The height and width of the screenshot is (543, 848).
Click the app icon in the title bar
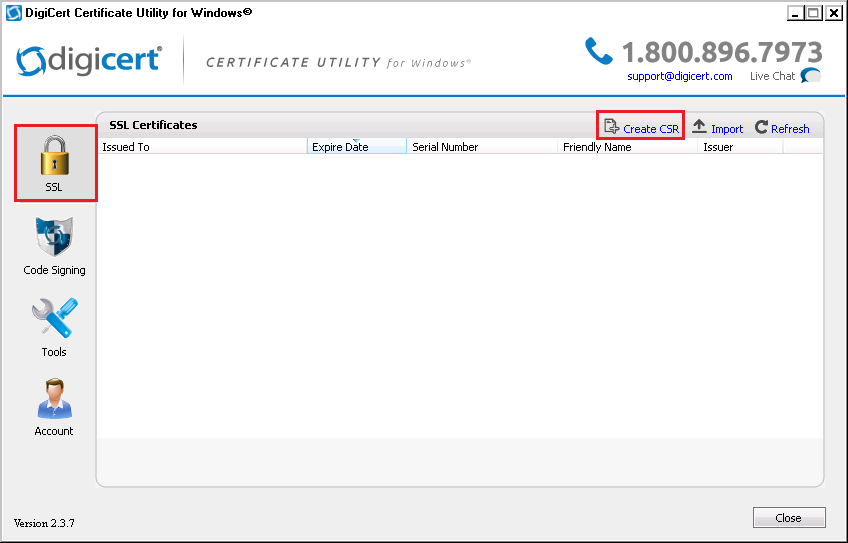click(x=14, y=13)
